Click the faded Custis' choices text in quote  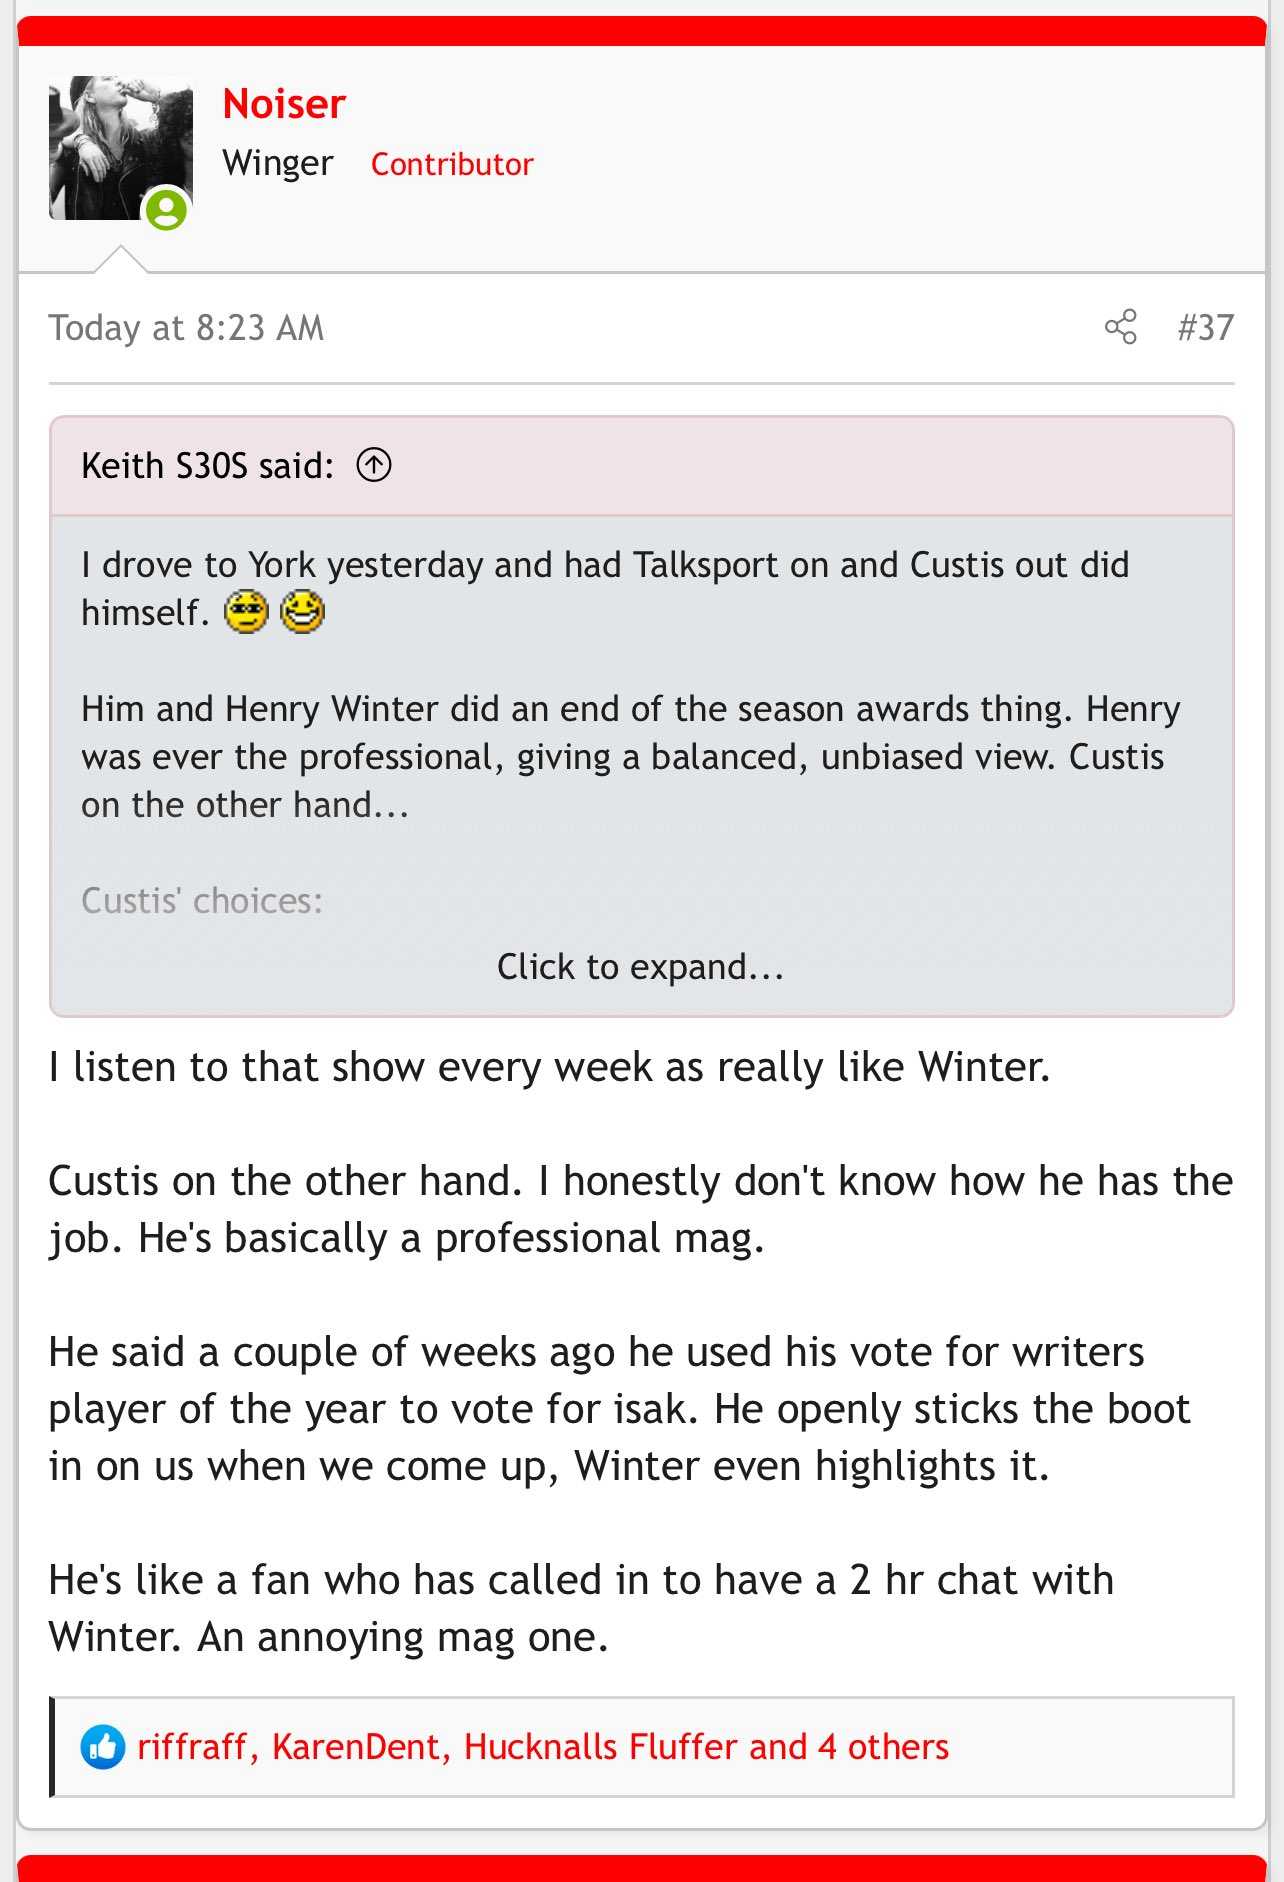(x=202, y=901)
